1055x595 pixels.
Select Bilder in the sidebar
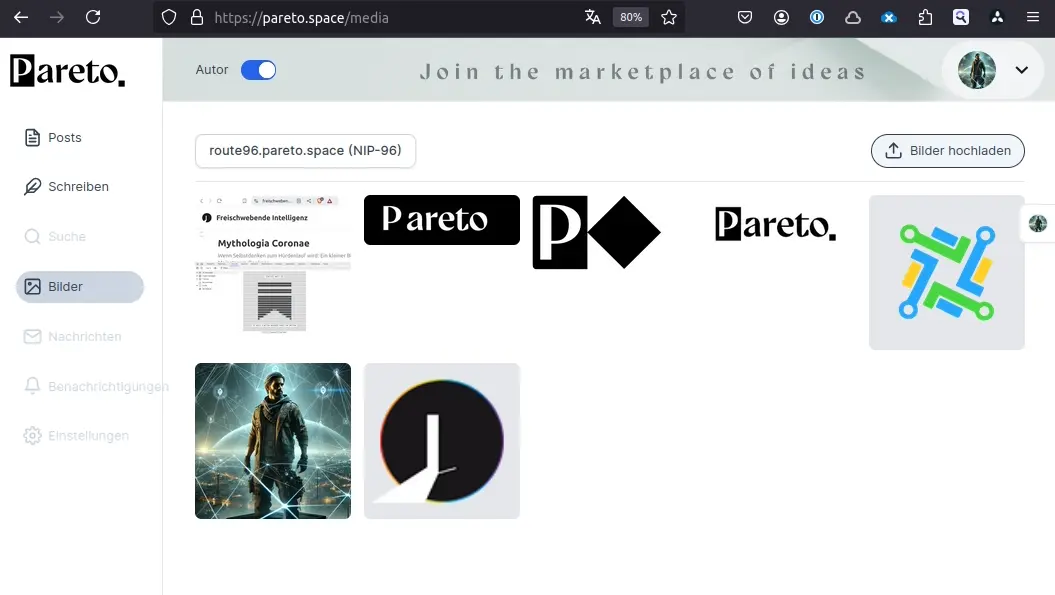click(x=80, y=287)
